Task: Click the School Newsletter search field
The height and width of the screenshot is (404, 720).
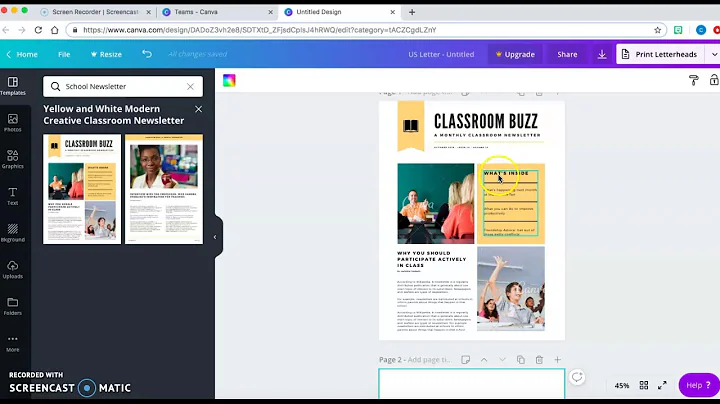Action: pos(123,86)
